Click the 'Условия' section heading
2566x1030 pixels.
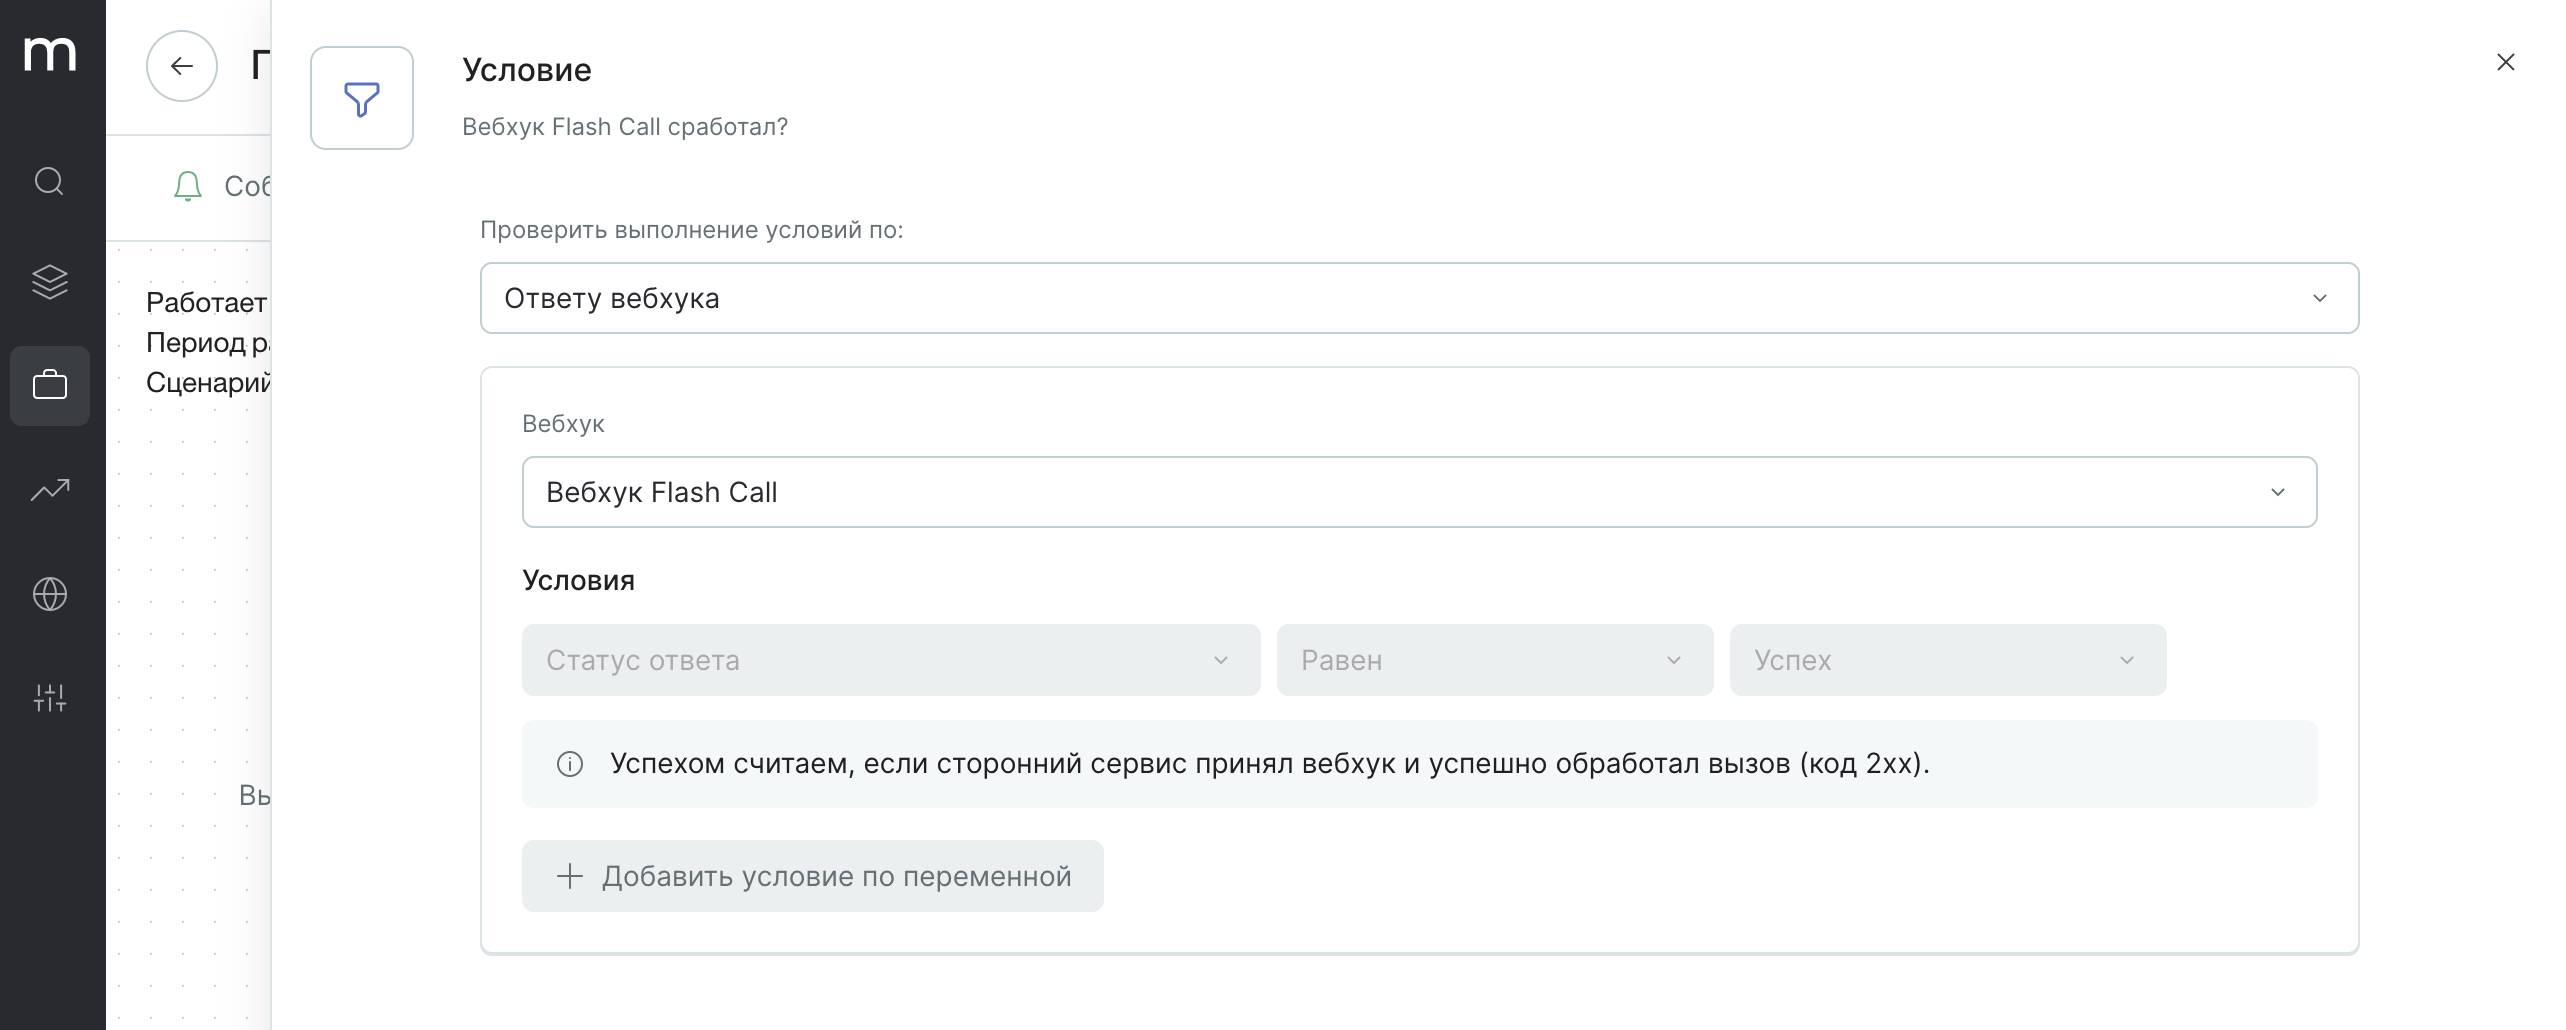pos(579,581)
